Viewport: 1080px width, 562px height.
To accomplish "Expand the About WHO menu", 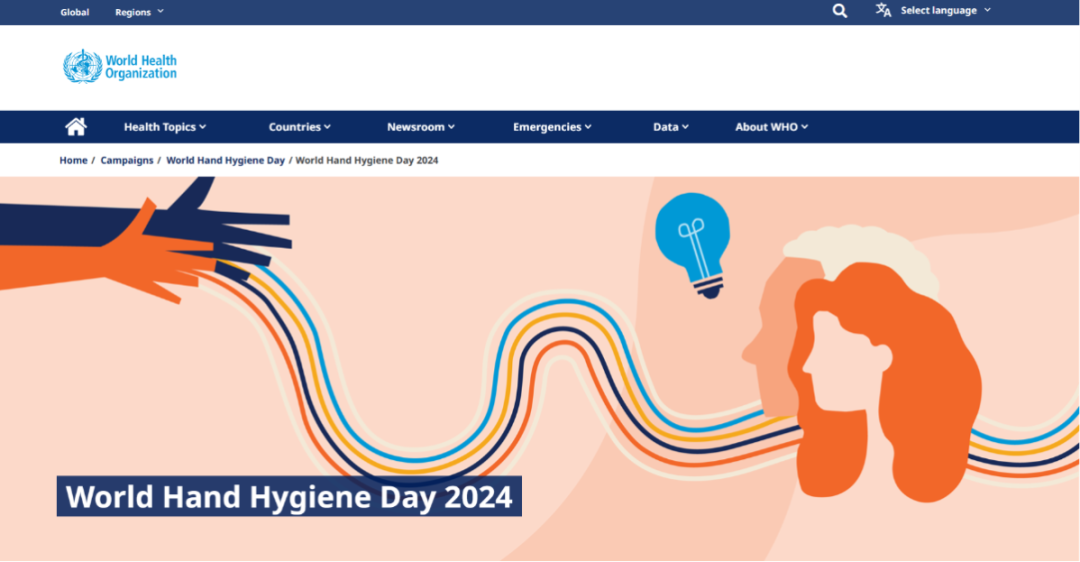I will click(771, 127).
